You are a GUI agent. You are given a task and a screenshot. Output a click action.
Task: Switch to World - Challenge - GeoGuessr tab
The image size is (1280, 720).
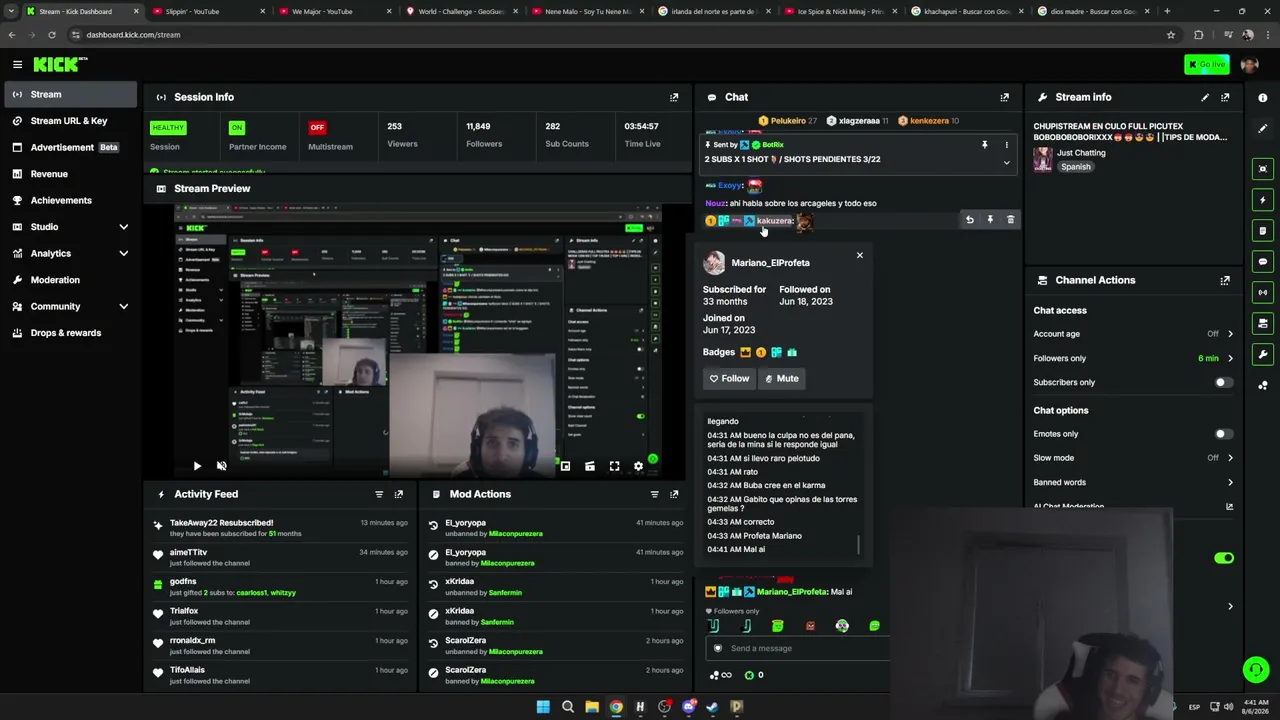(x=461, y=11)
